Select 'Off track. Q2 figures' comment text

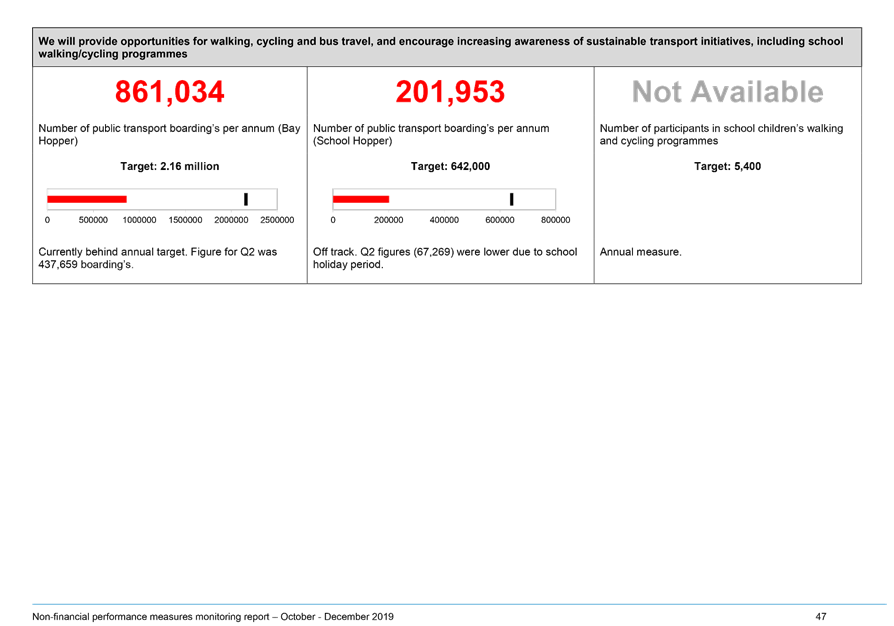[x=445, y=258]
